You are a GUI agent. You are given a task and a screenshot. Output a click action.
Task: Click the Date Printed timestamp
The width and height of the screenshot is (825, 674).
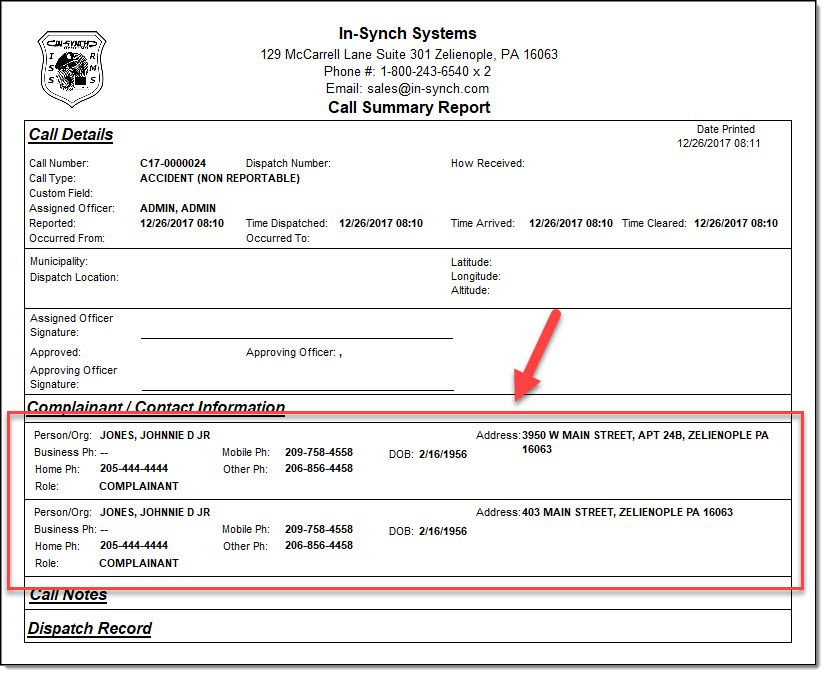click(x=718, y=143)
